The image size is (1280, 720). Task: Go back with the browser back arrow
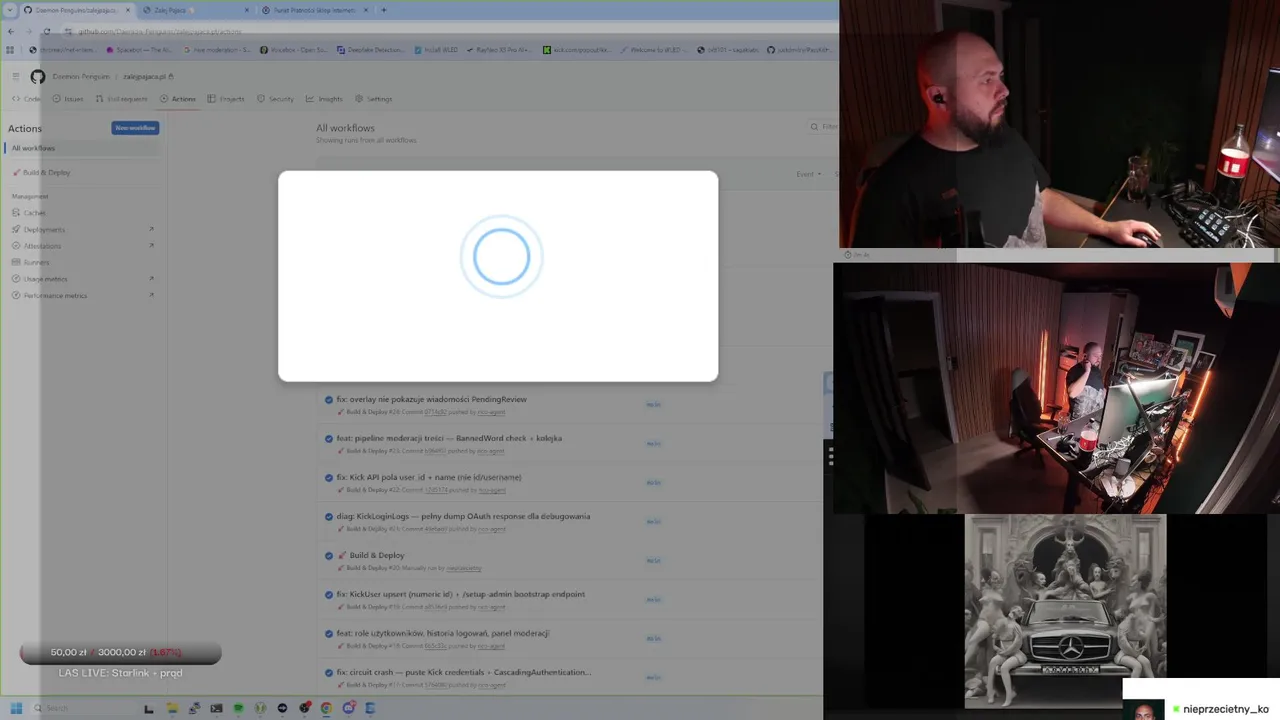pyautogui.click(x=11, y=31)
